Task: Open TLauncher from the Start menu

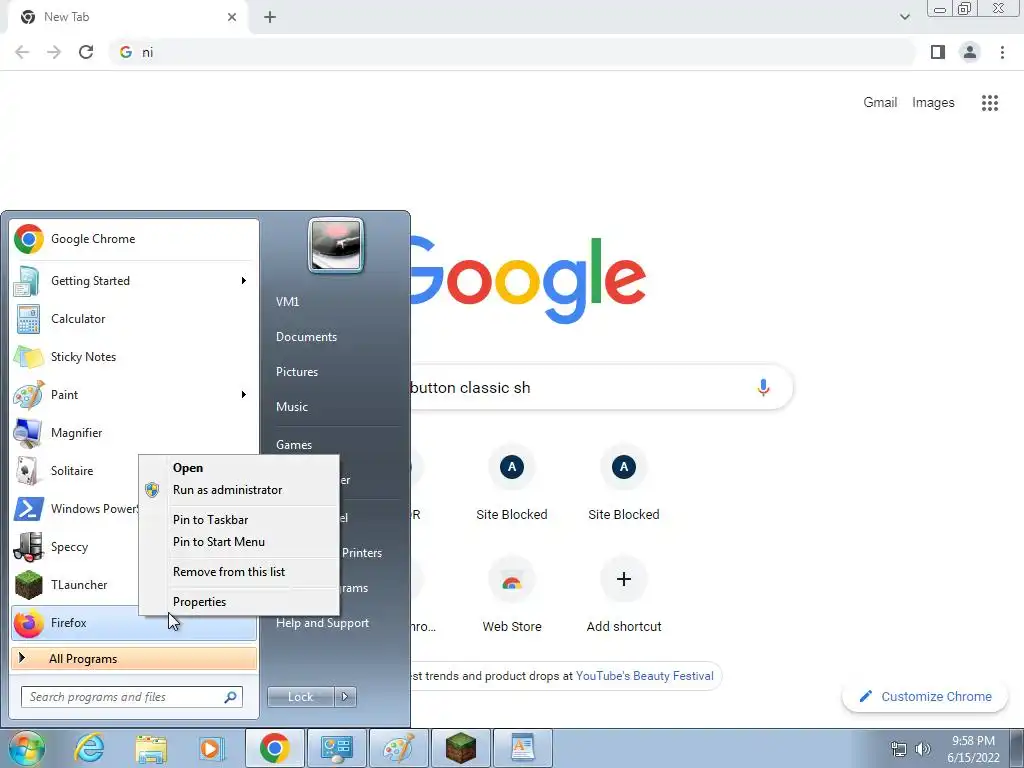Action: coord(74,584)
